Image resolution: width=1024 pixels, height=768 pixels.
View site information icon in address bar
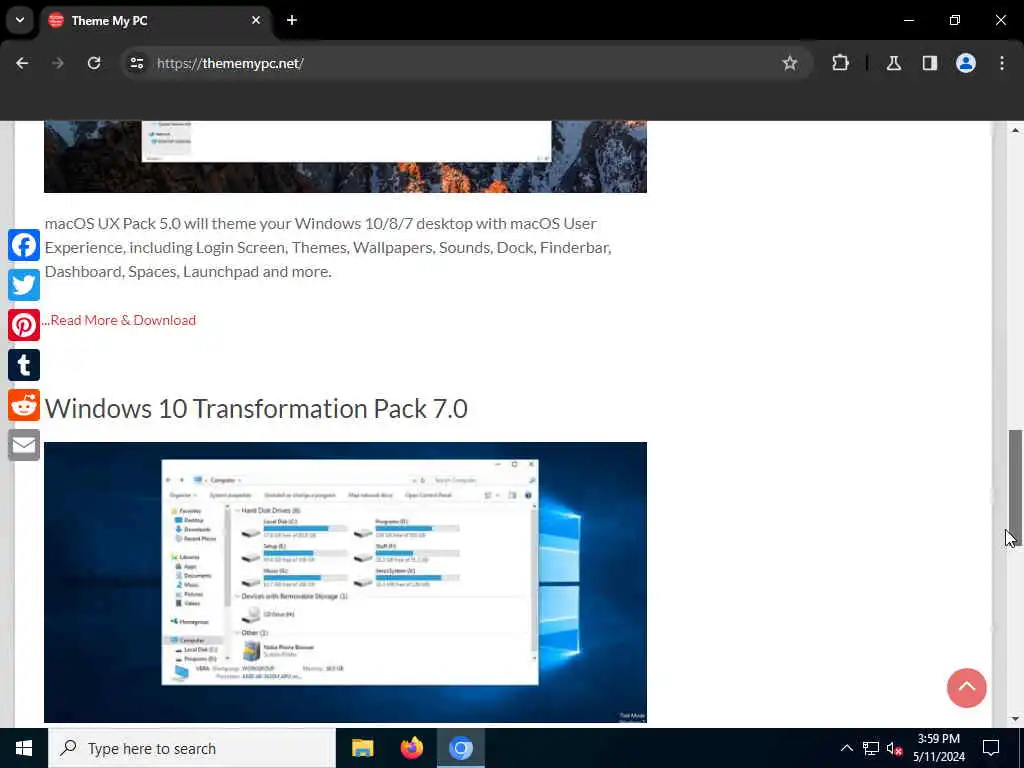click(x=136, y=63)
